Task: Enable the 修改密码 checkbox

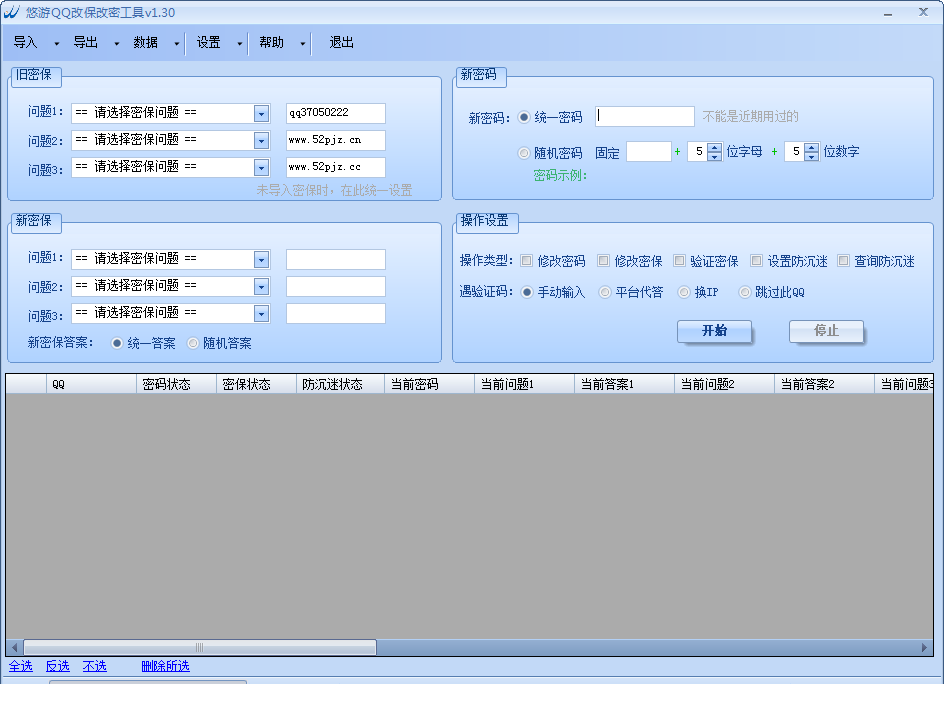Action: (526, 261)
